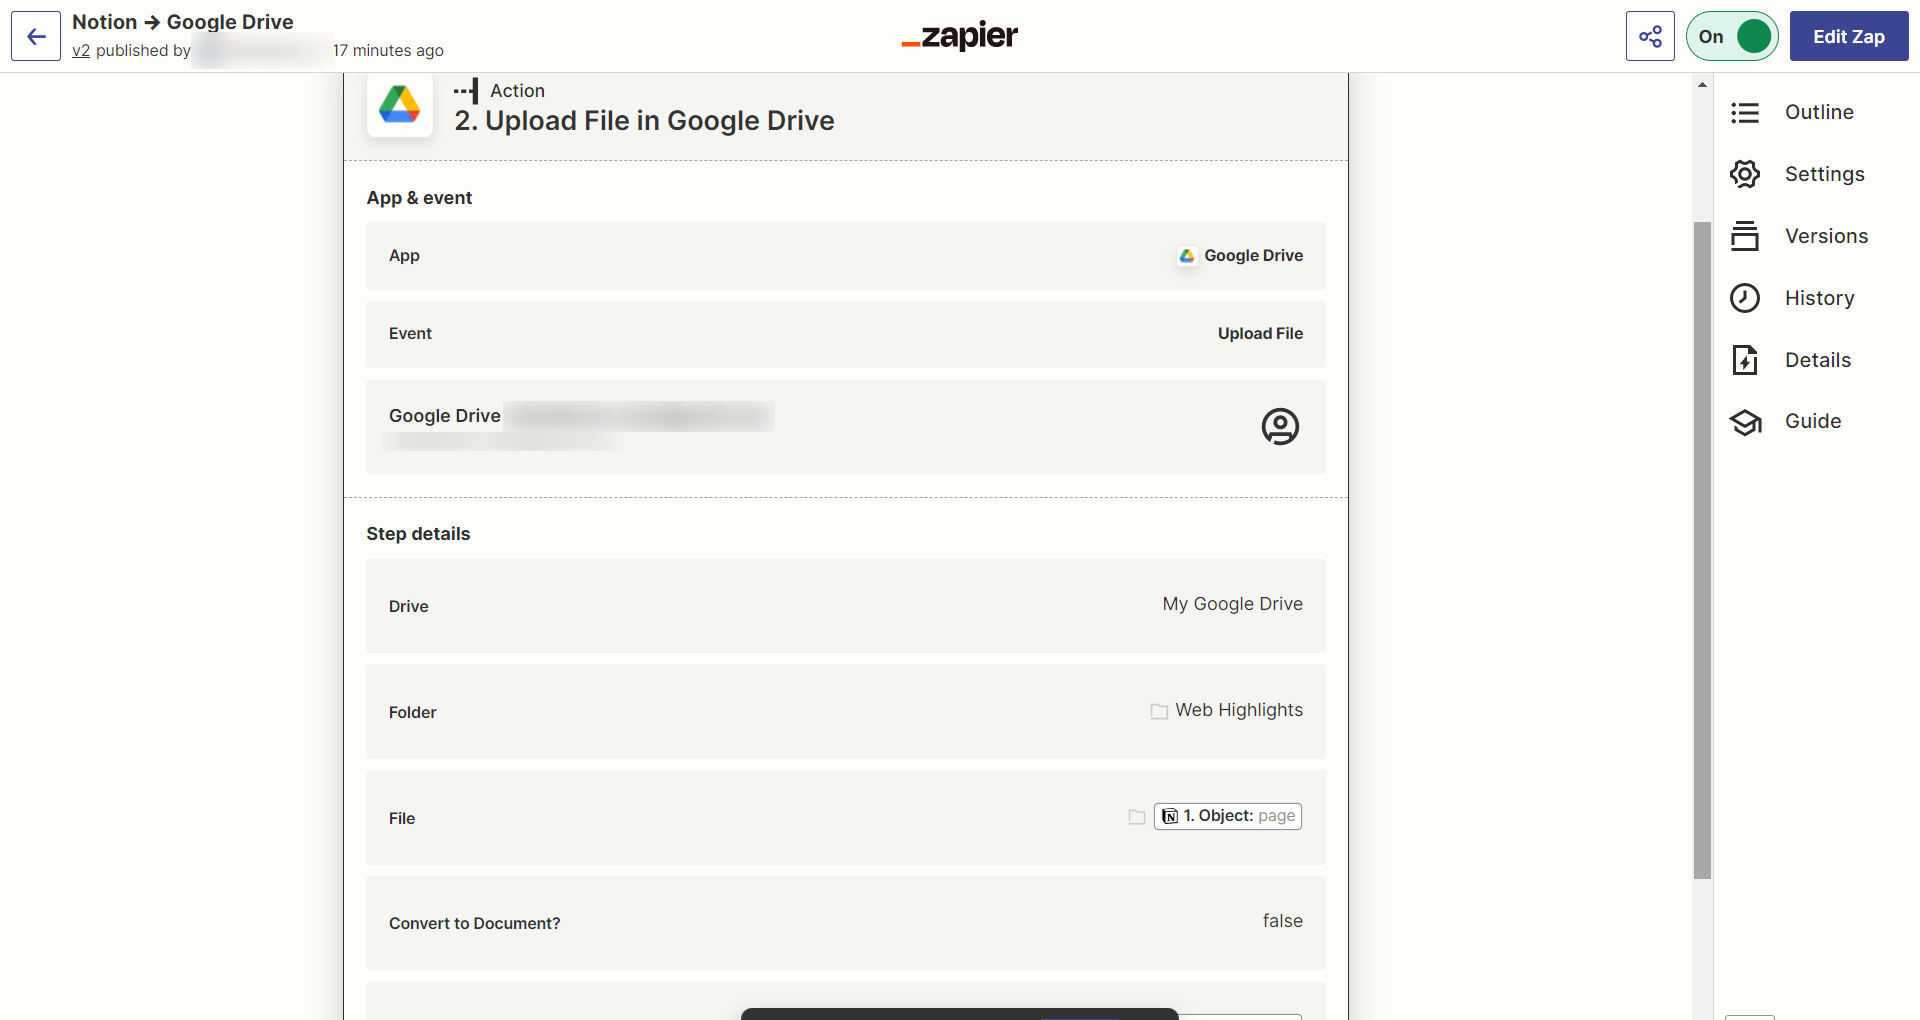This screenshot has width=1920, height=1020.
Task: Click the Upload File event value
Action: 1260,334
